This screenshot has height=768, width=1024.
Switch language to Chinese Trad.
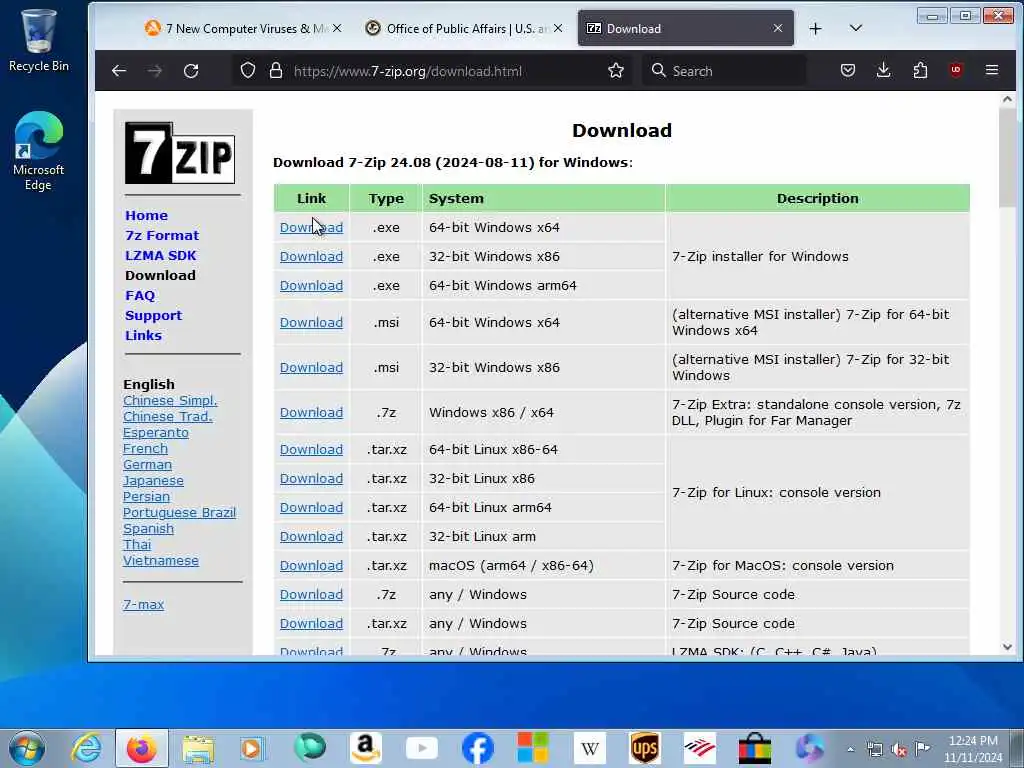167,417
